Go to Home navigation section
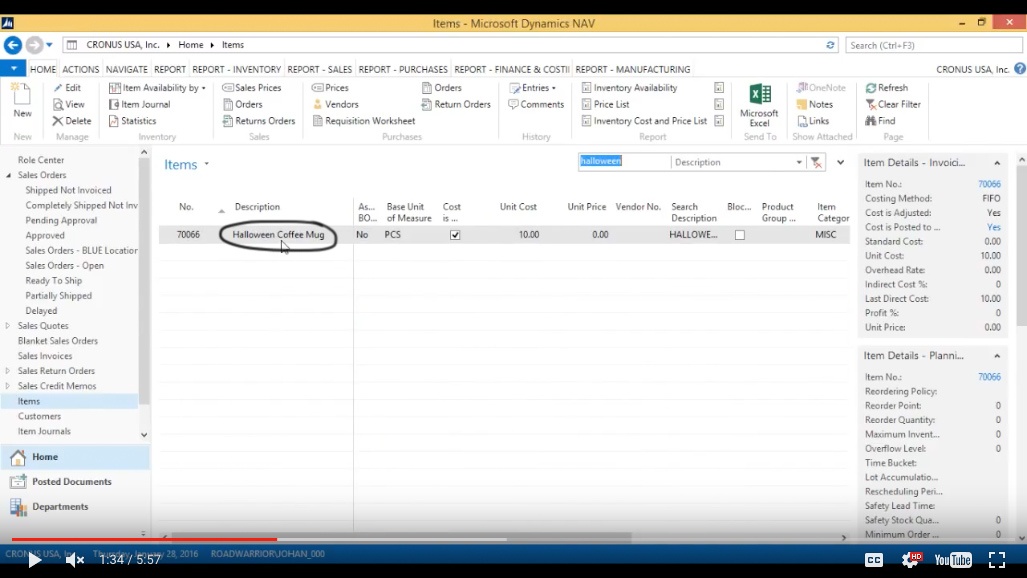 tap(75, 457)
